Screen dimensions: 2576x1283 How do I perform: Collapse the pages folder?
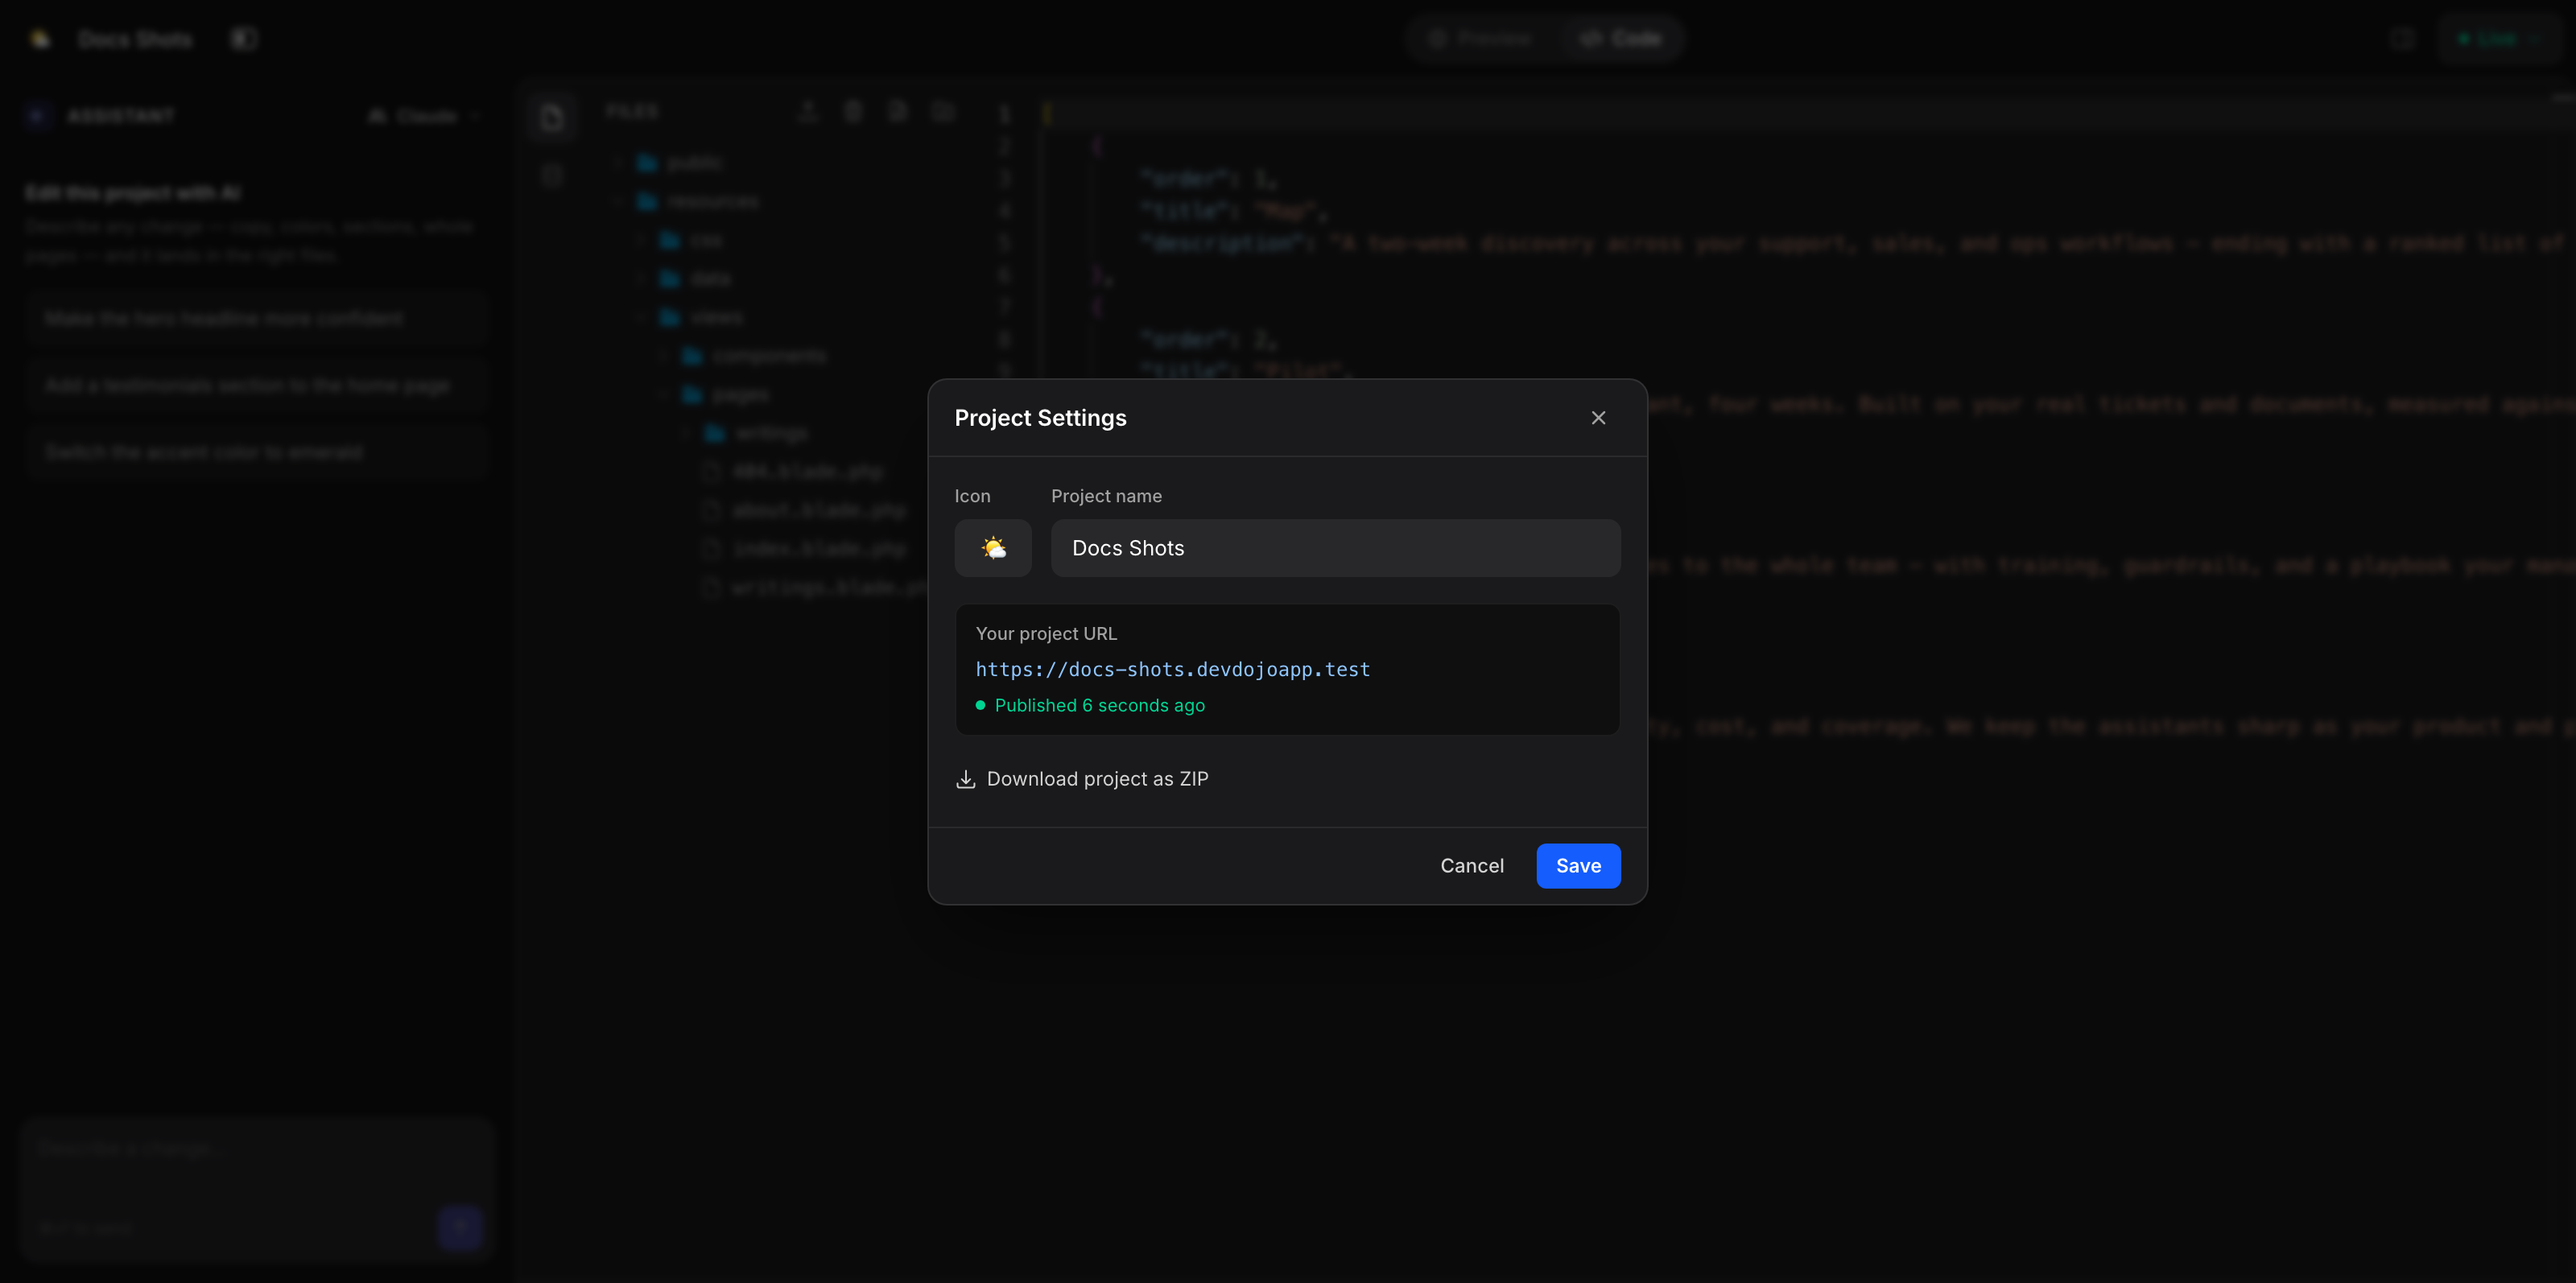pos(726,395)
